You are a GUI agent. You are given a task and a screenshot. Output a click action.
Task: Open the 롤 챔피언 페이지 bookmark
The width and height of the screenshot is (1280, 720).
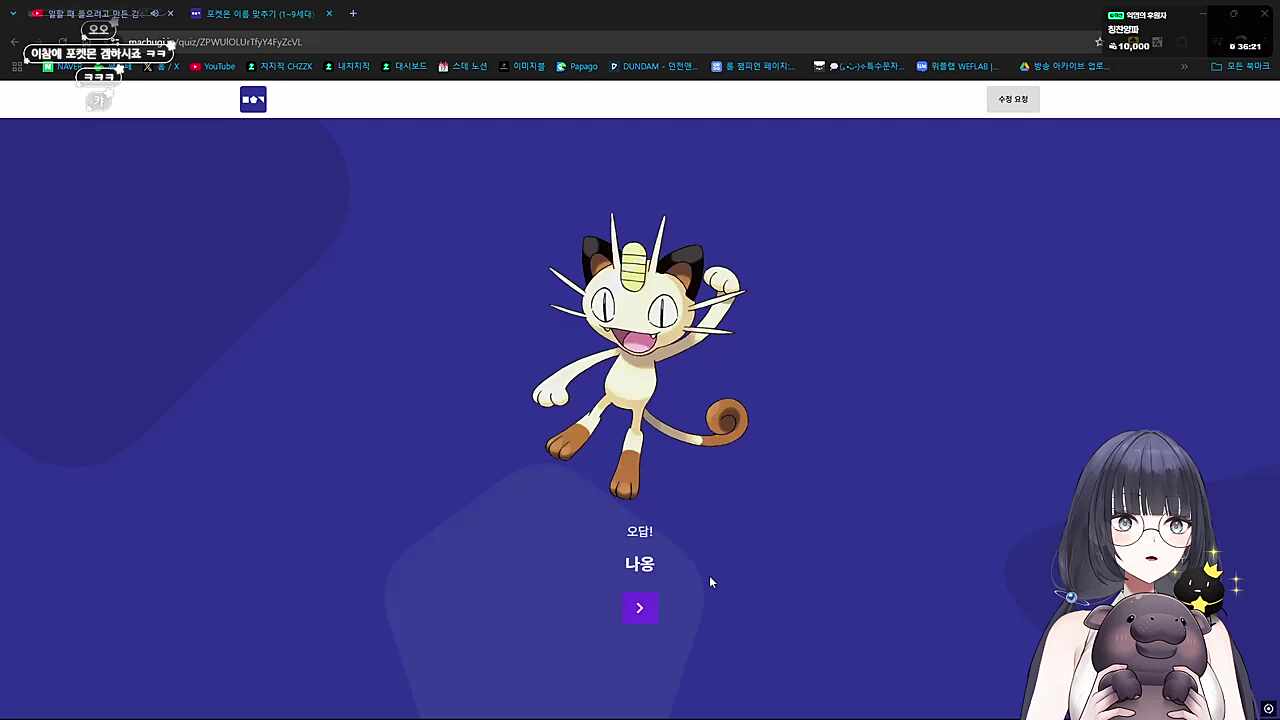tap(753, 66)
